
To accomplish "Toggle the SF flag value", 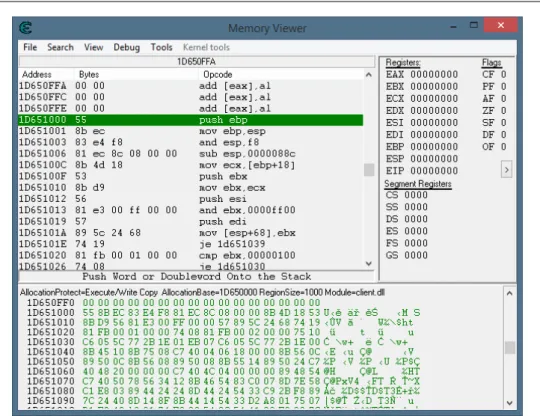I will point(503,123).
